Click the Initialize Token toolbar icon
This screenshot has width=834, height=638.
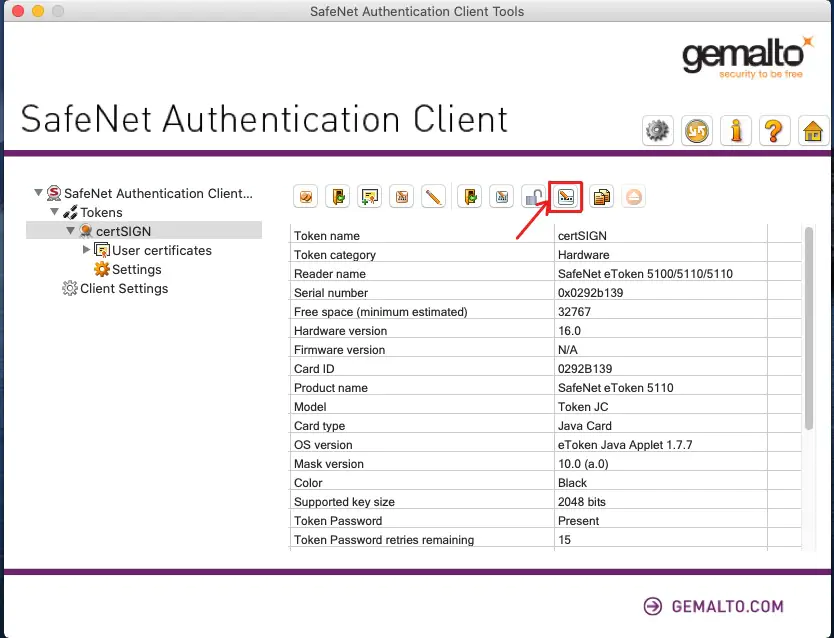click(307, 197)
